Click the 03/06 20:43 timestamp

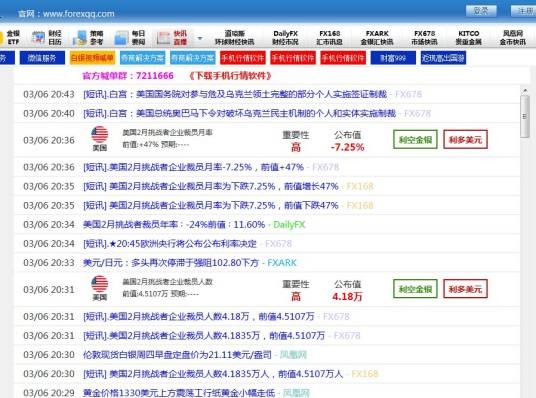49,94
